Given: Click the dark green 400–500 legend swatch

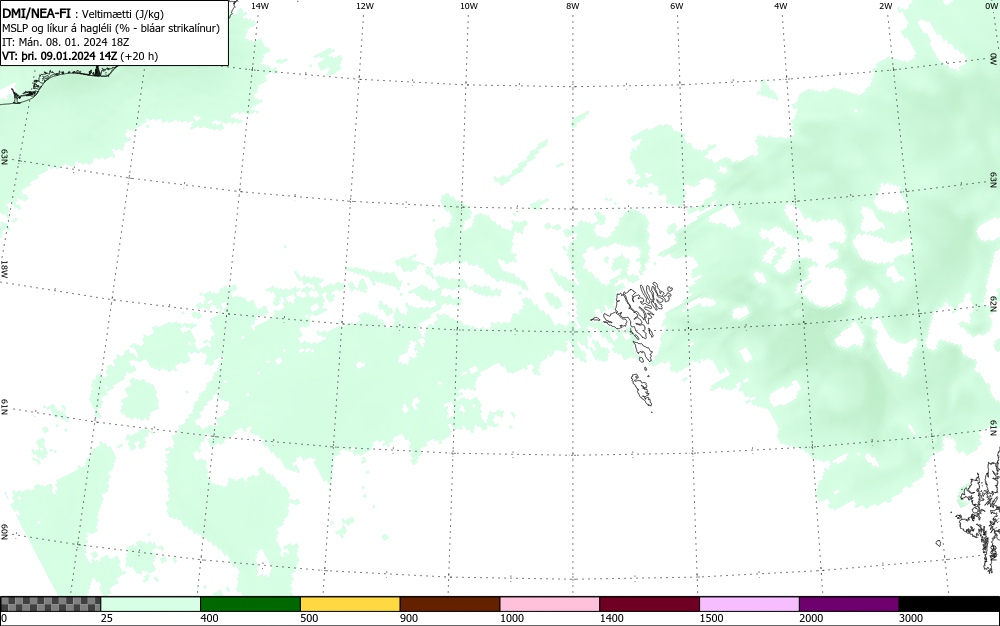Looking at the screenshot, I should (250, 604).
